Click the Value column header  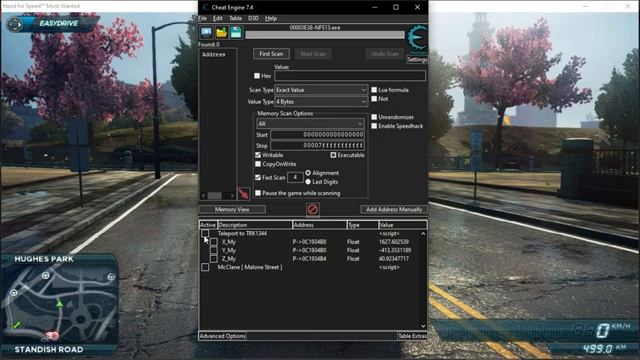[x=402, y=225]
